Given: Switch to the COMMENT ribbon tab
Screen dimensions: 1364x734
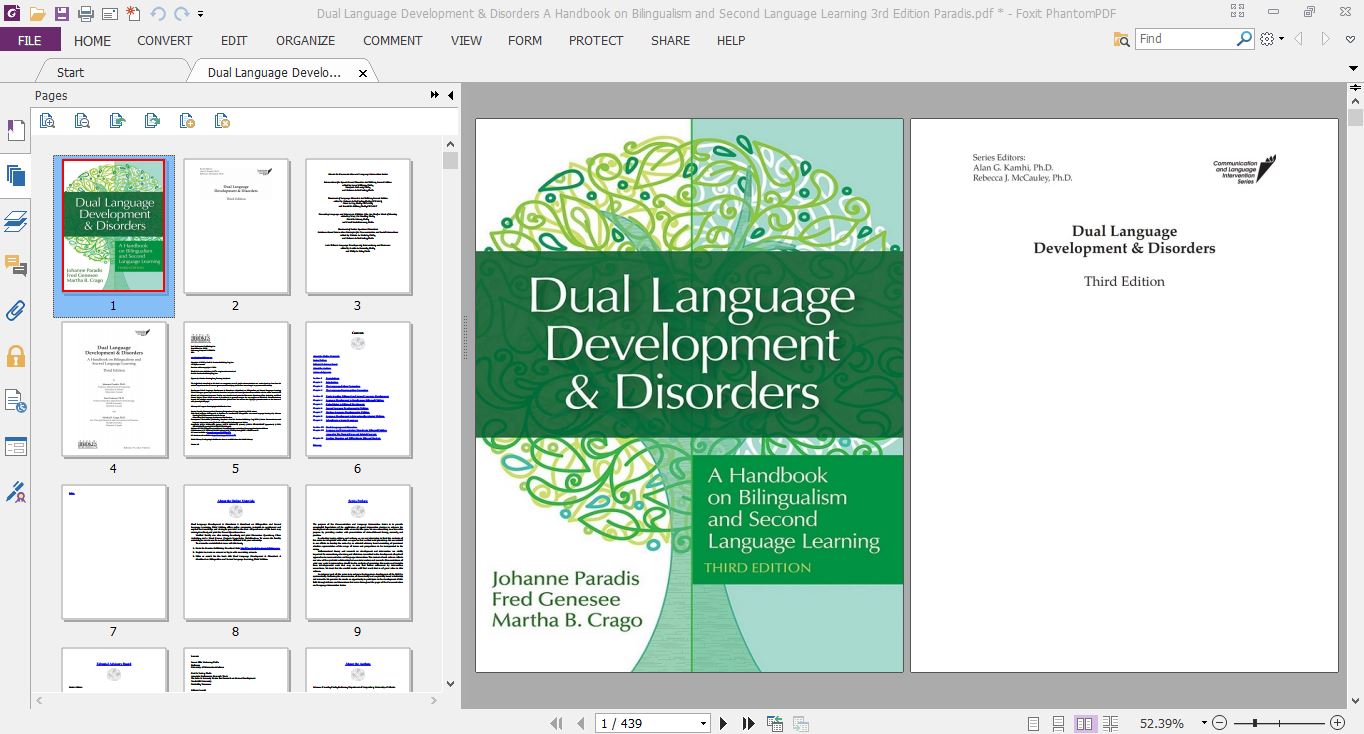Looking at the screenshot, I should 393,40.
